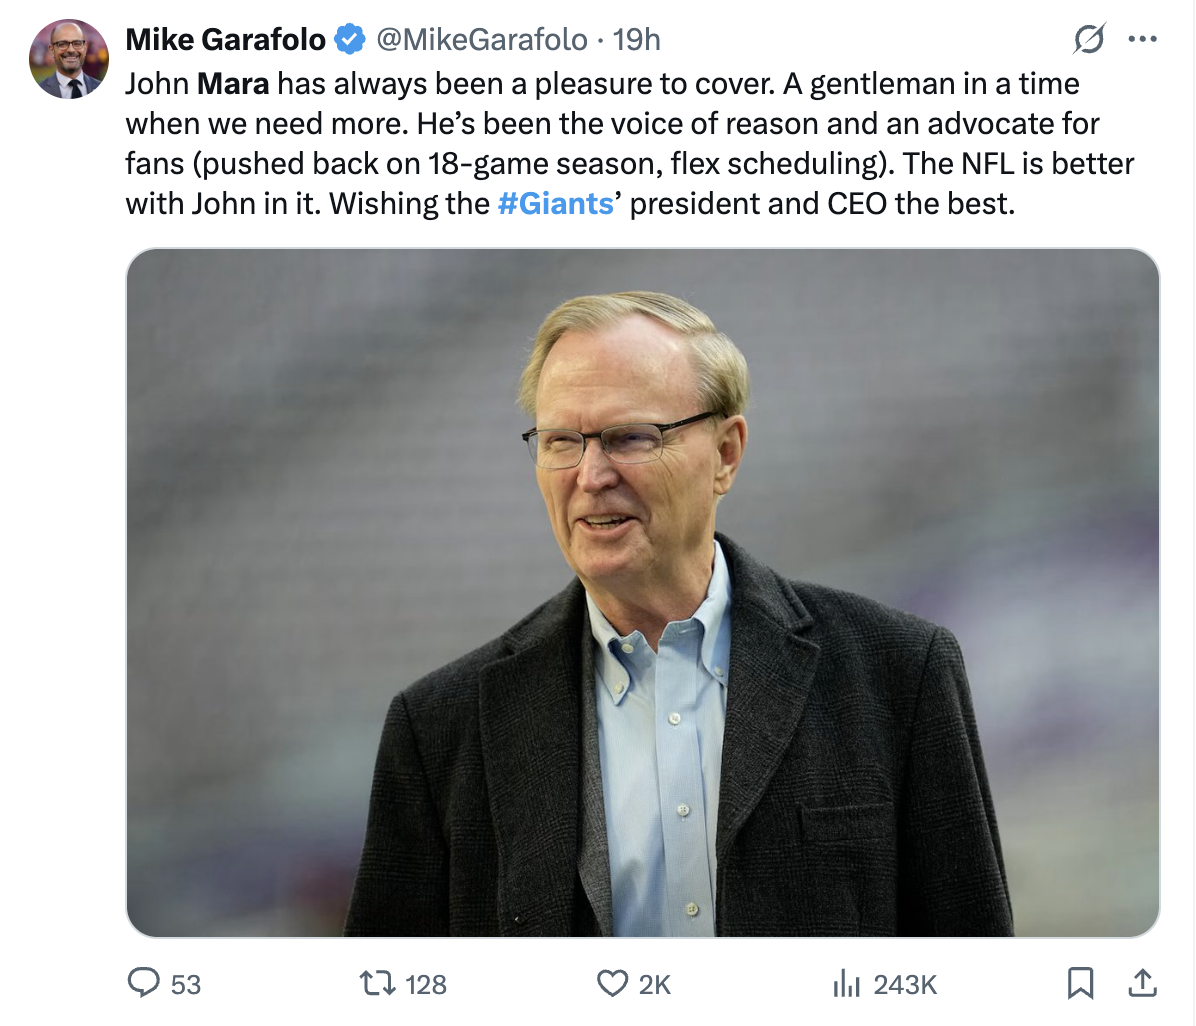The width and height of the screenshot is (1196, 1026).
Task: Click the share upload icon
Action: point(1141,984)
